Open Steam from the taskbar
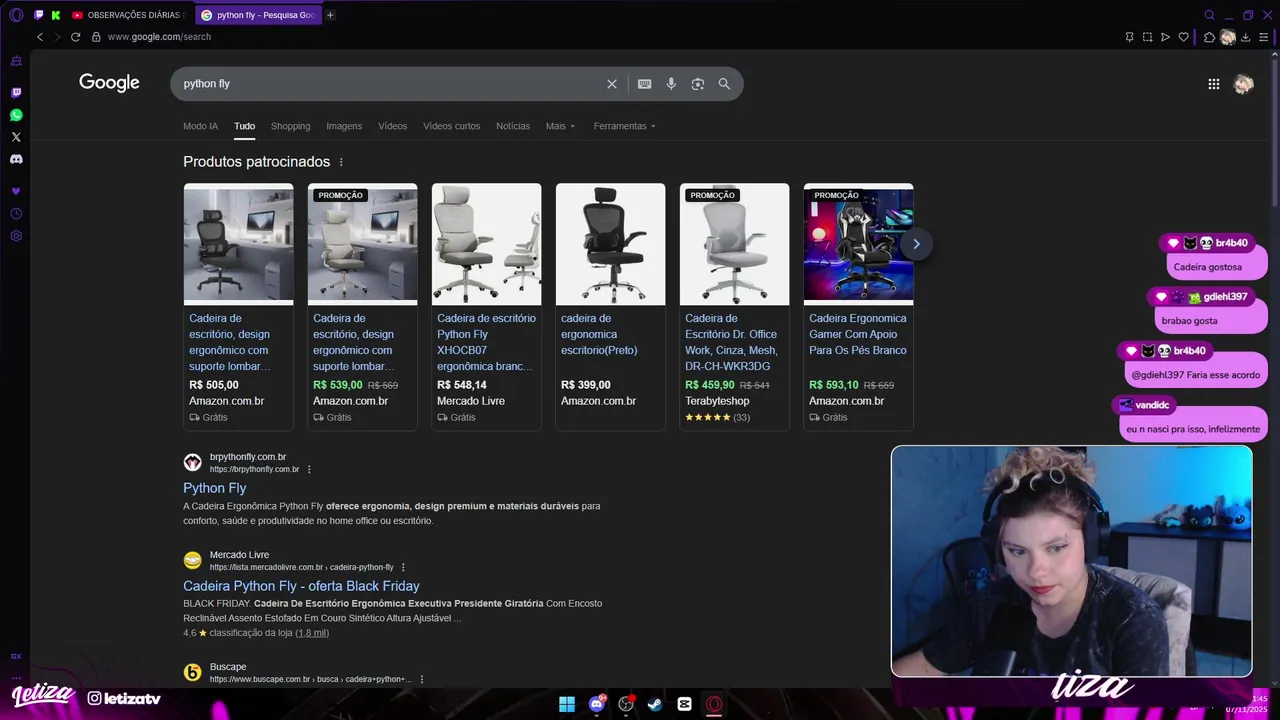 tap(655, 704)
